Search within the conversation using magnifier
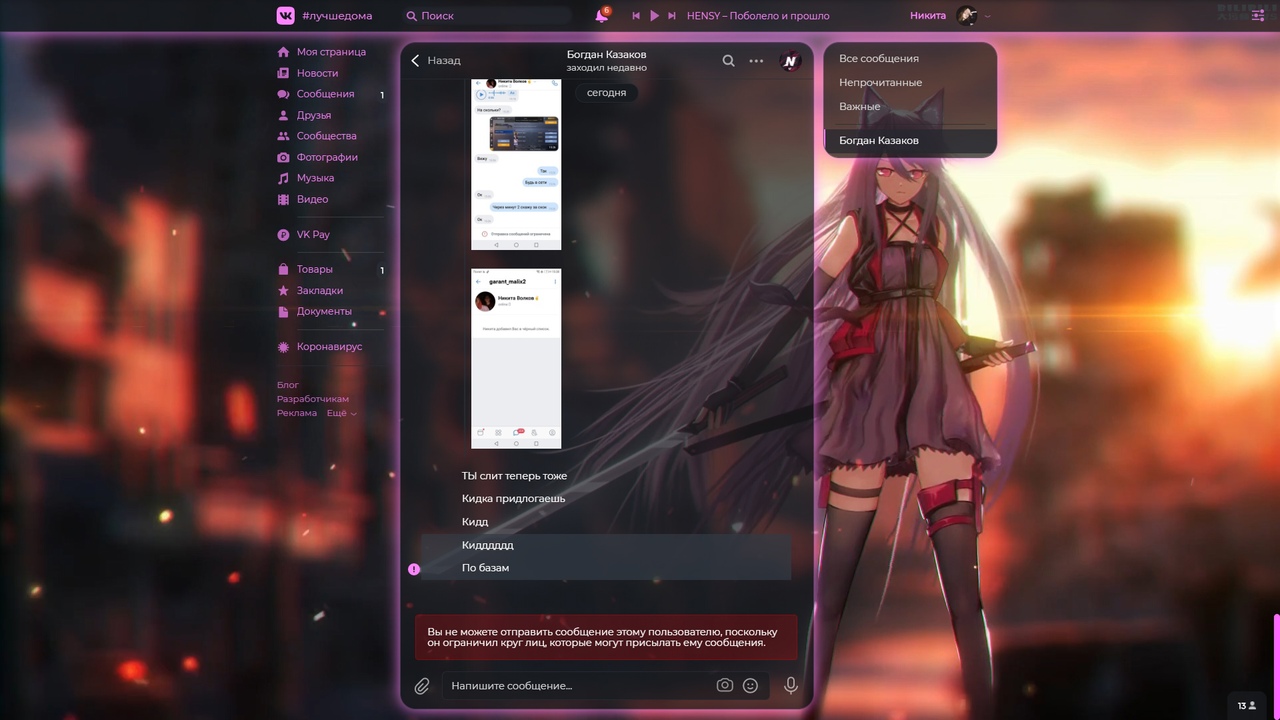Image resolution: width=1280 pixels, height=720 pixels. [x=728, y=61]
